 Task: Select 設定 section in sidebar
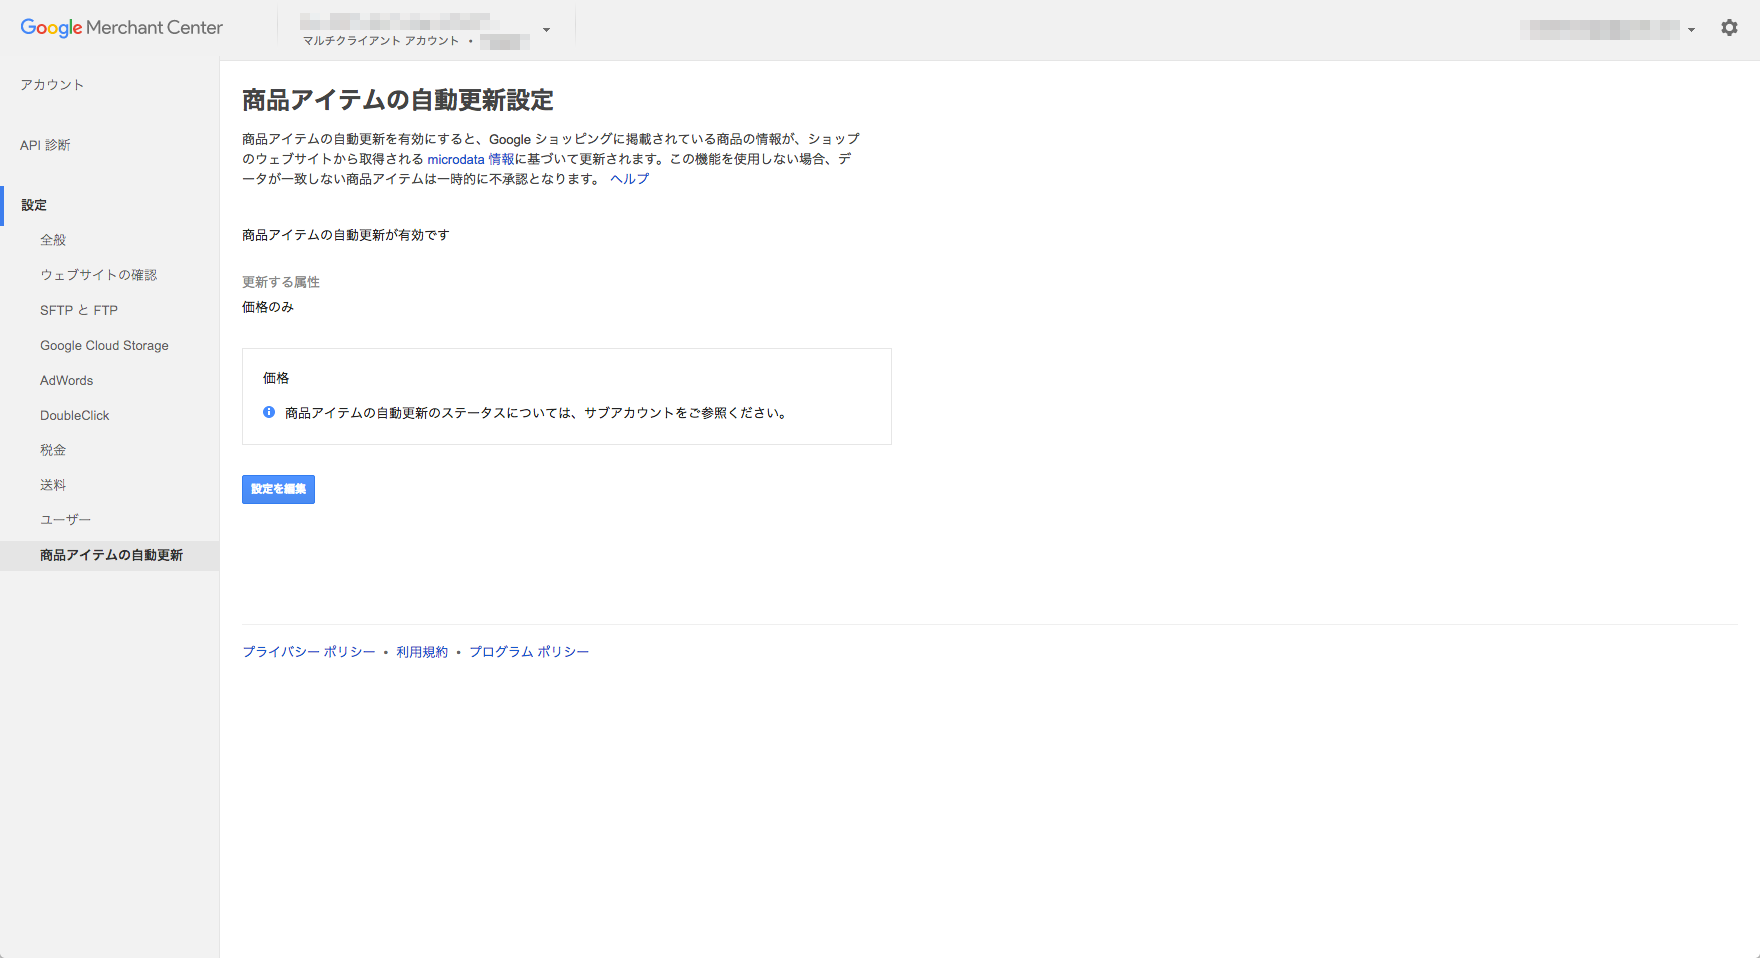[34, 205]
